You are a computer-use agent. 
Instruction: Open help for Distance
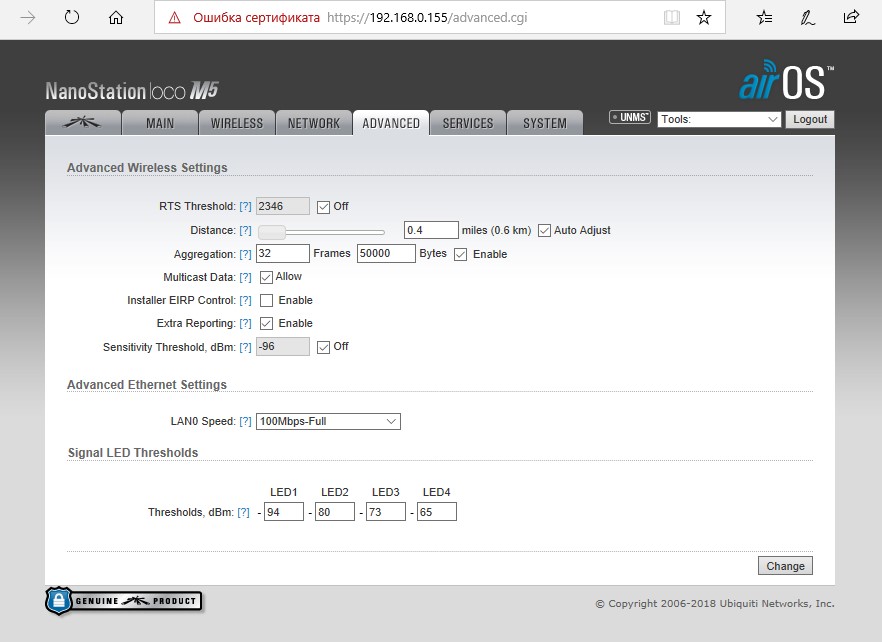click(x=245, y=230)
